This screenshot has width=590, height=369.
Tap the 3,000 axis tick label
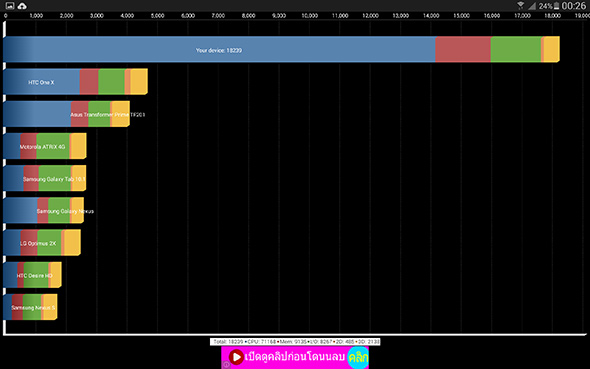[x=97, y=16]
